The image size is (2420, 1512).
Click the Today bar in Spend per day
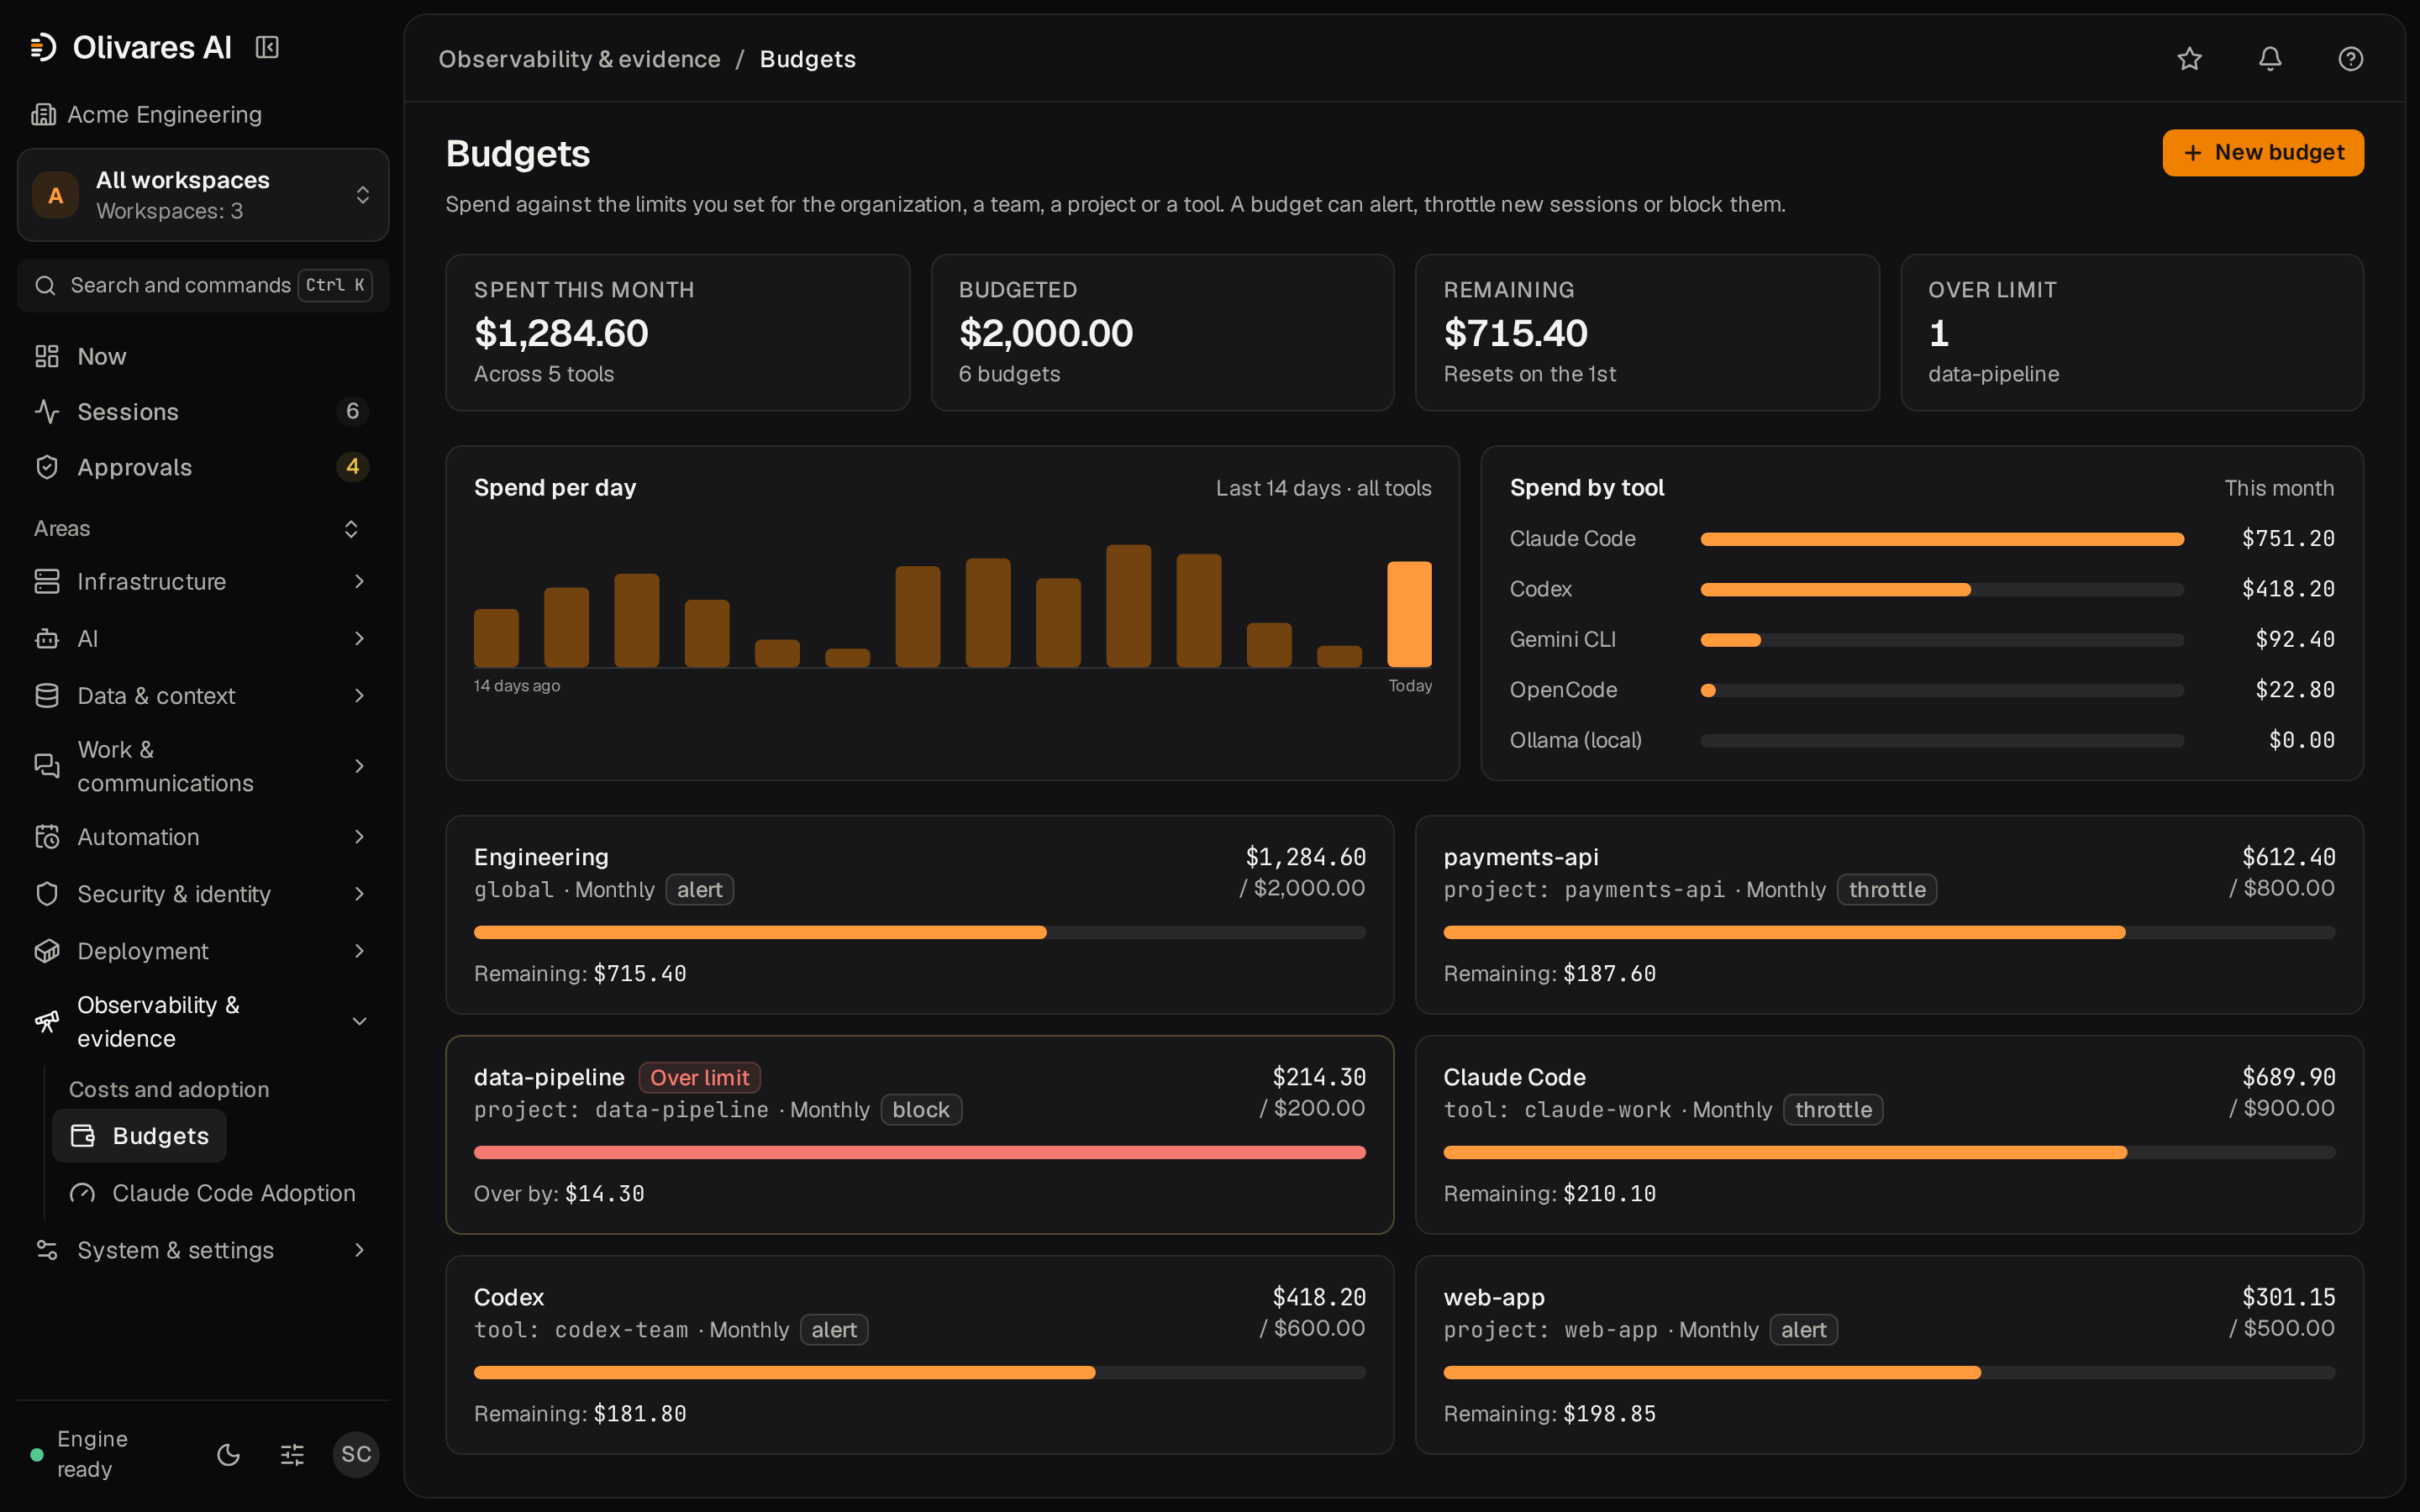[x=1409, y=614]
